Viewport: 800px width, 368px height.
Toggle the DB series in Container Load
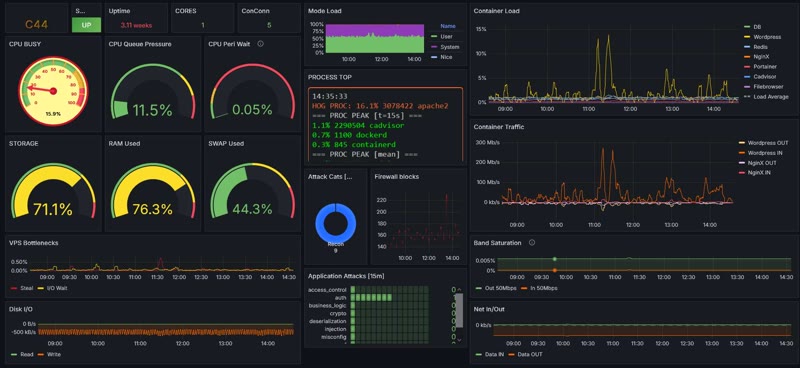757,27
